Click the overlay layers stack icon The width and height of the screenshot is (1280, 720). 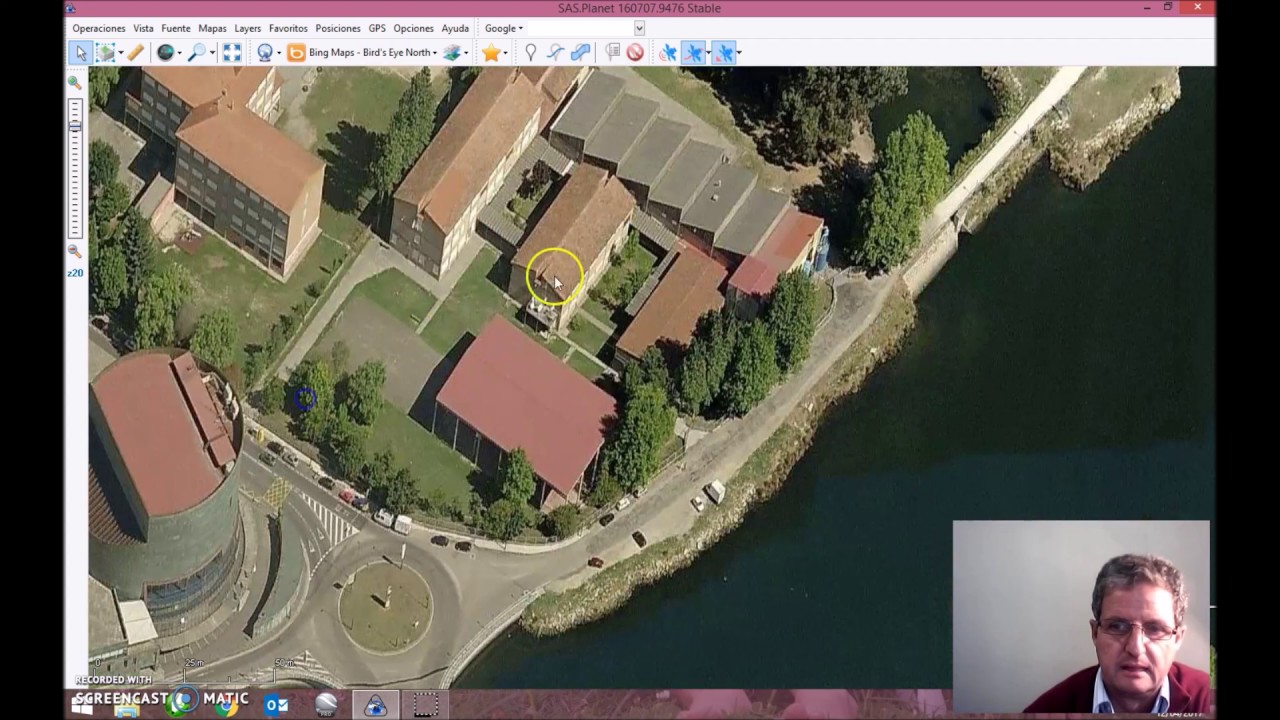pos(453,52)
